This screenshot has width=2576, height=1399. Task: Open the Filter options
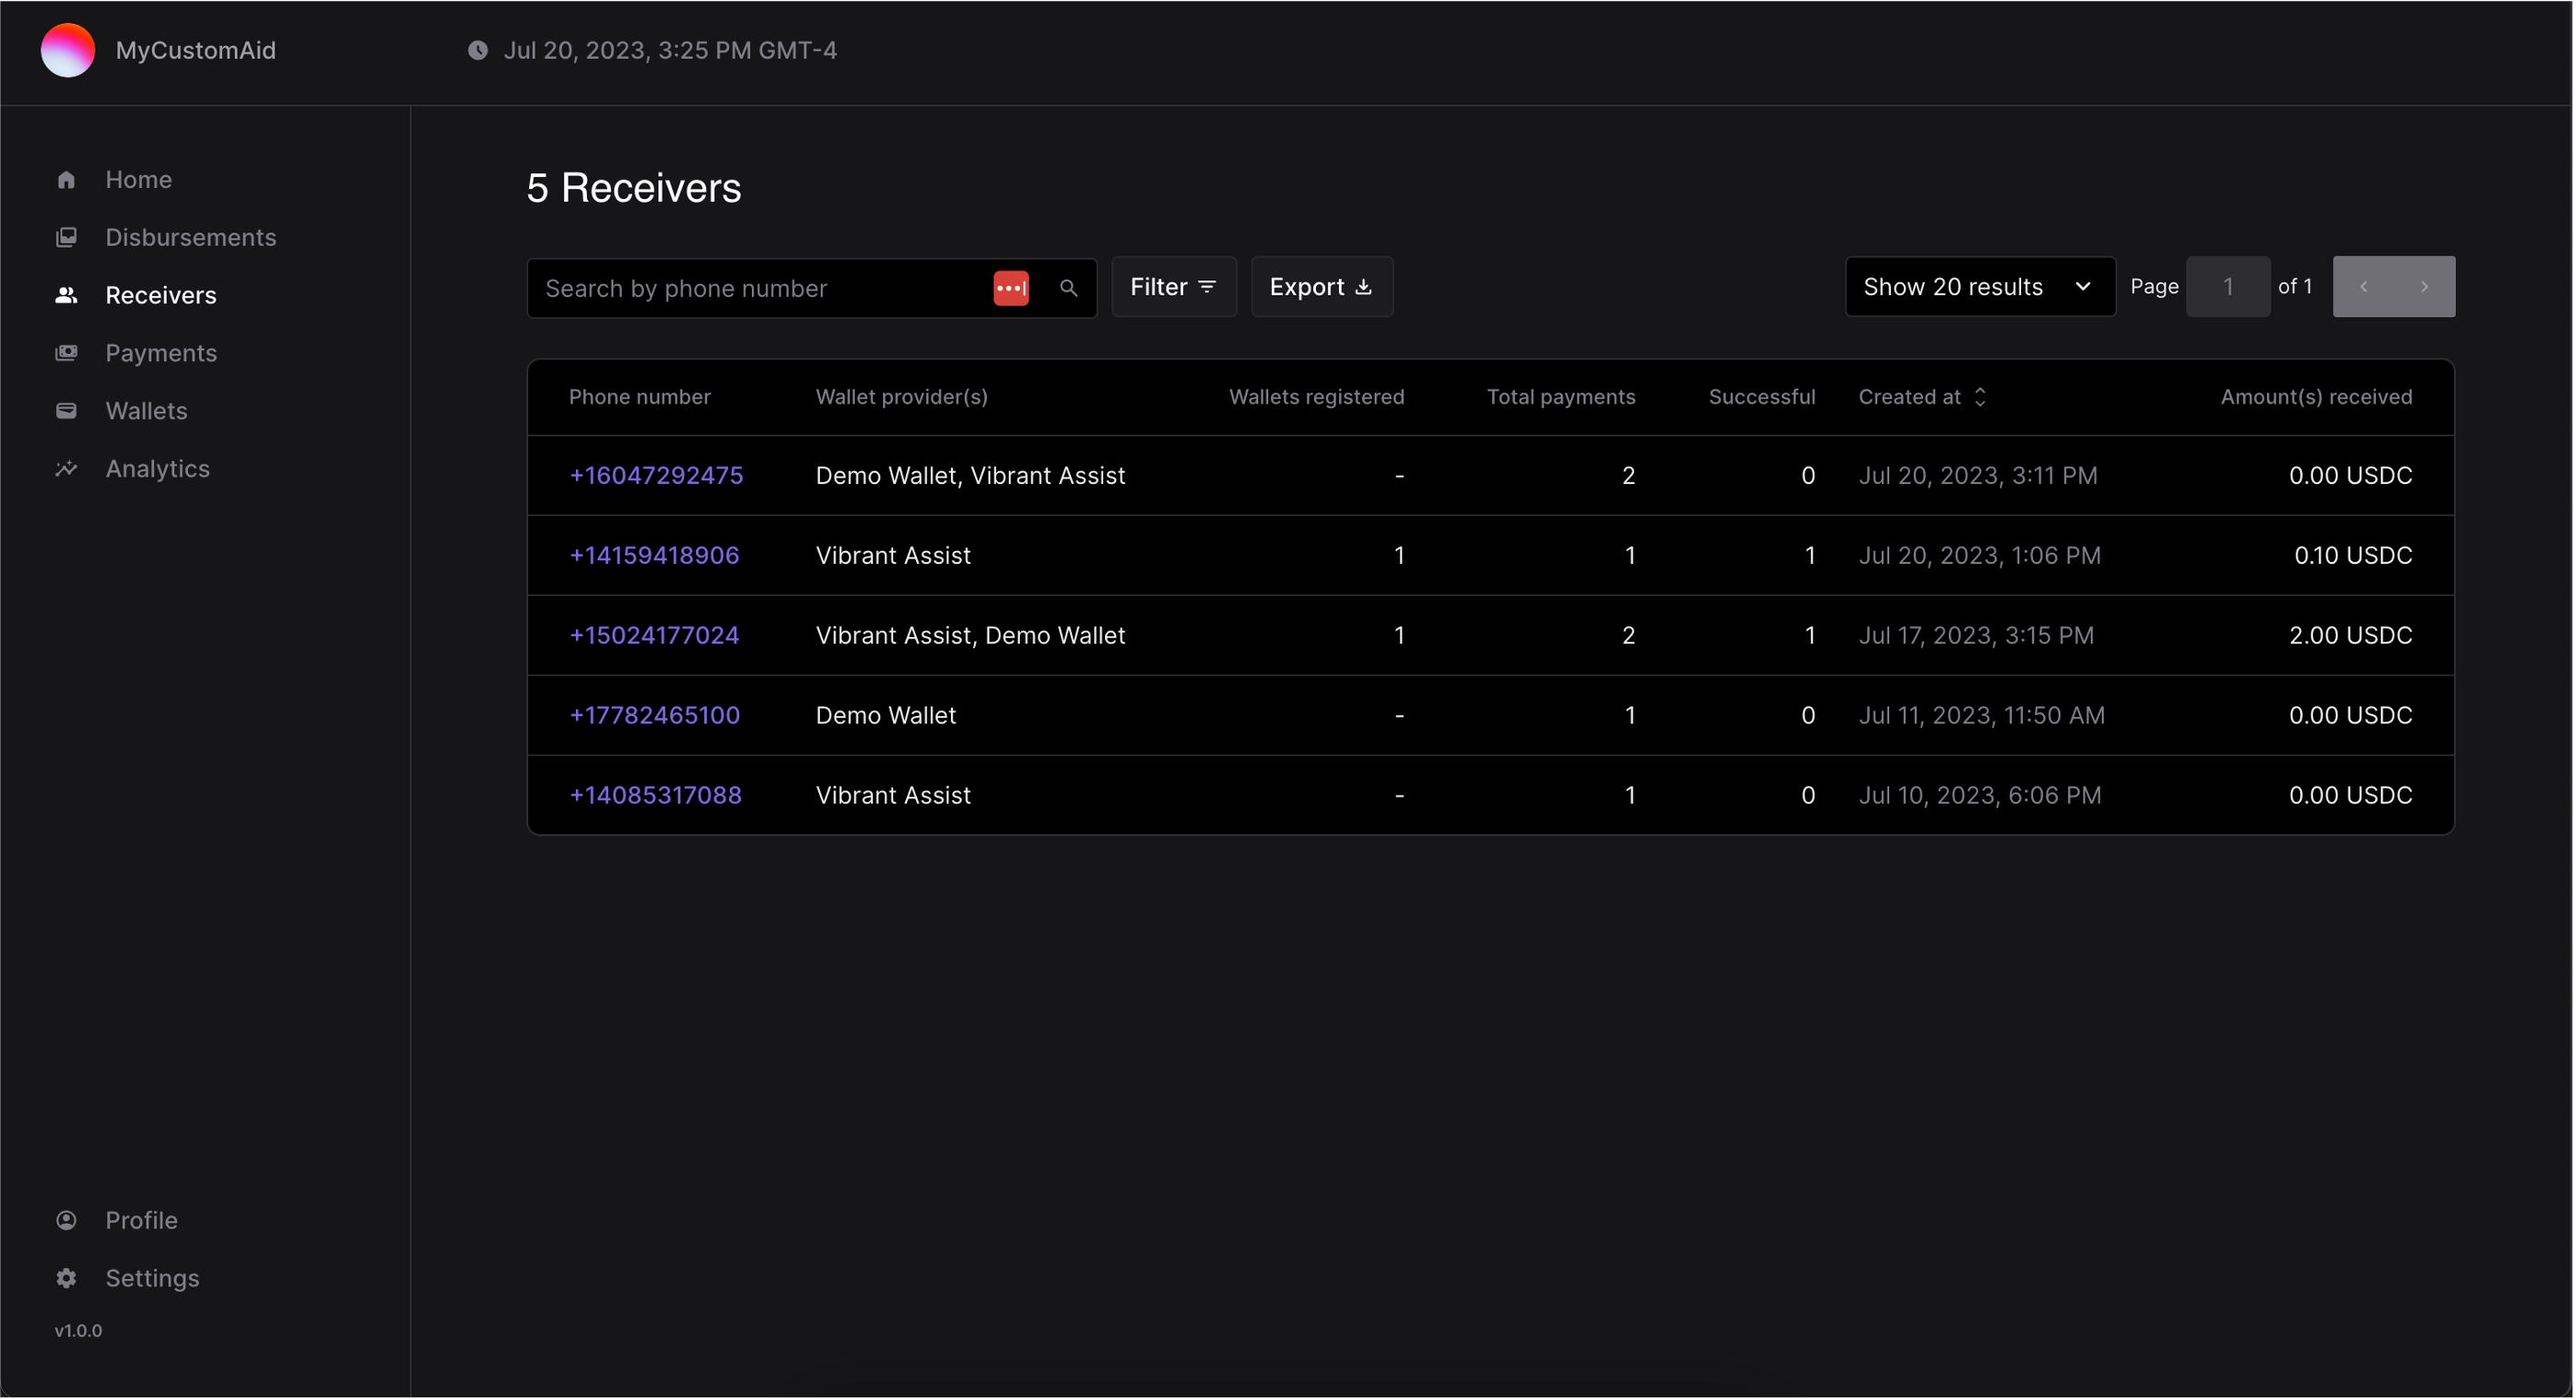pyautogui.click(x=1173, y=287)
